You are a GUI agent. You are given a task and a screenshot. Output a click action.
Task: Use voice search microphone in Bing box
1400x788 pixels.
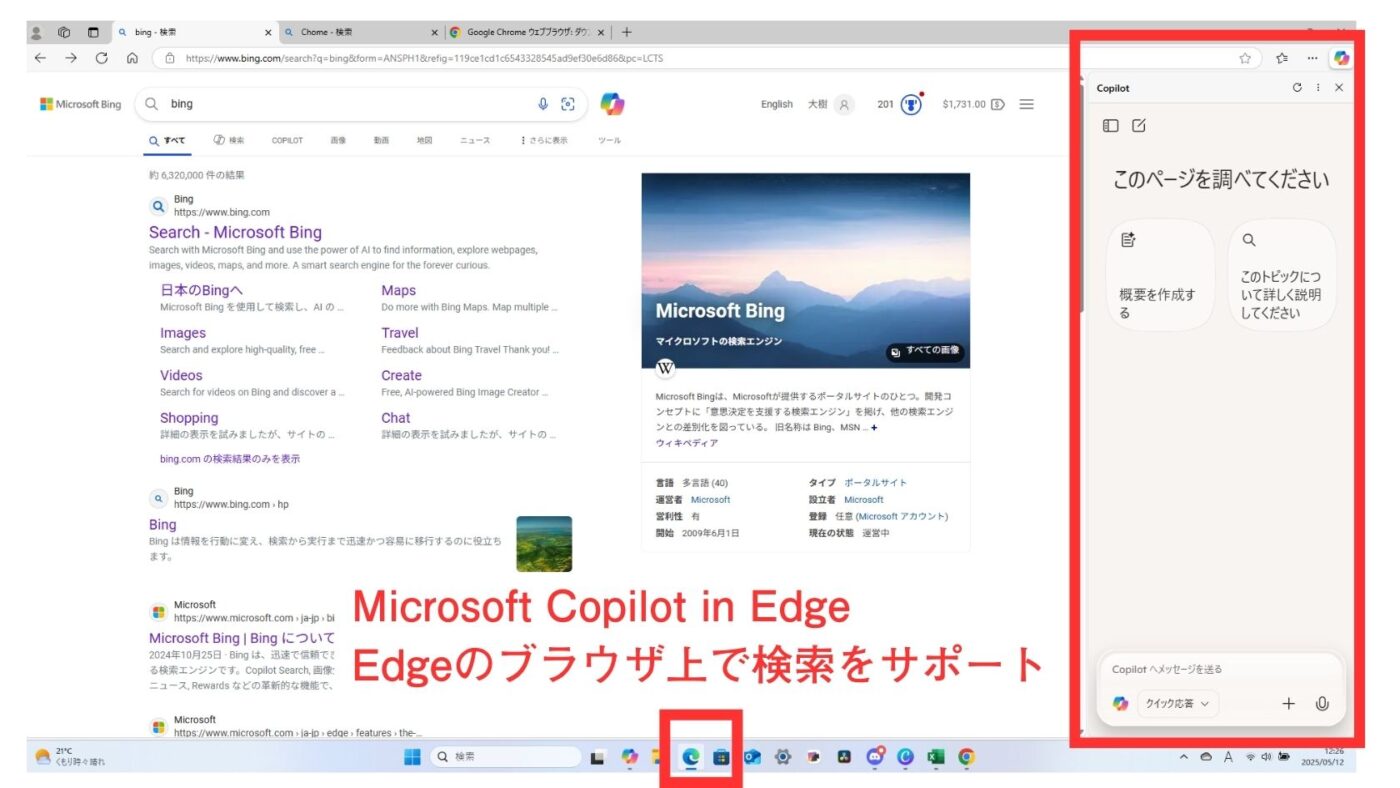543,104
